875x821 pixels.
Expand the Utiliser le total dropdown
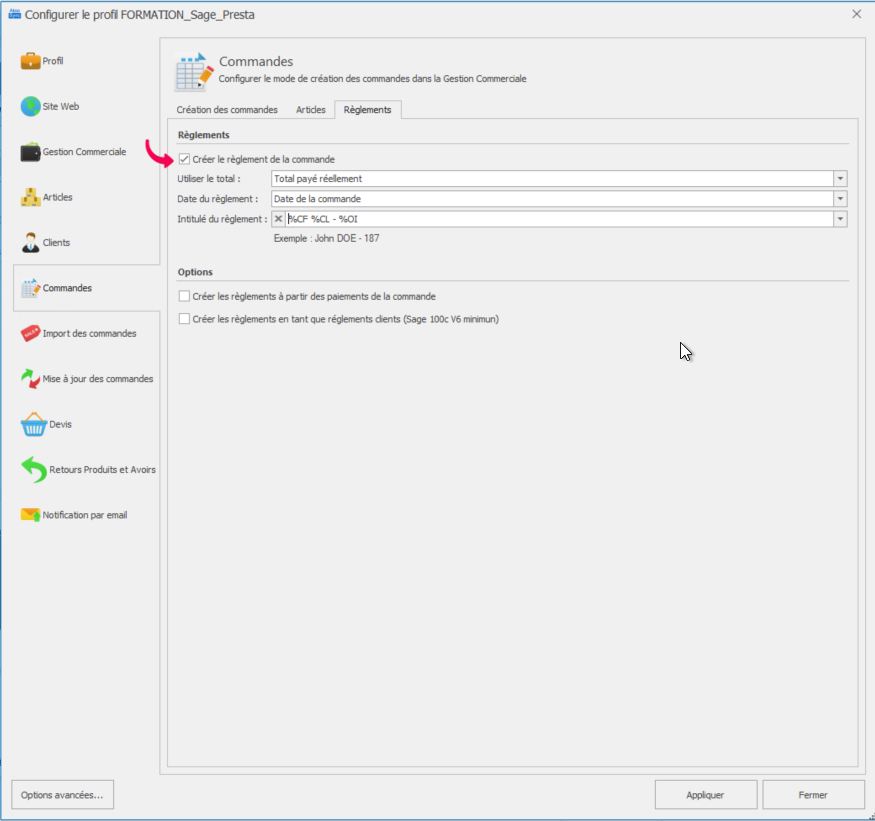coord(840,179)
